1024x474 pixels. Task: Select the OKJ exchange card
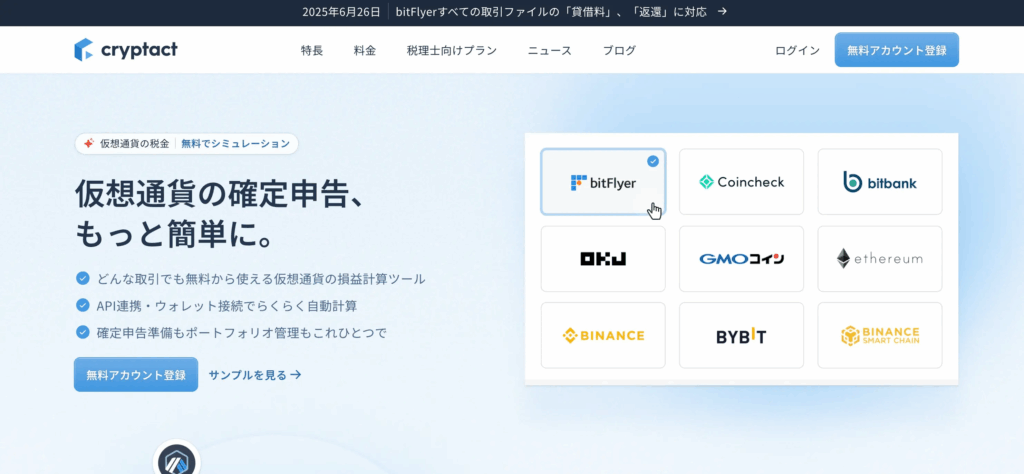click(x=603, y=259)
